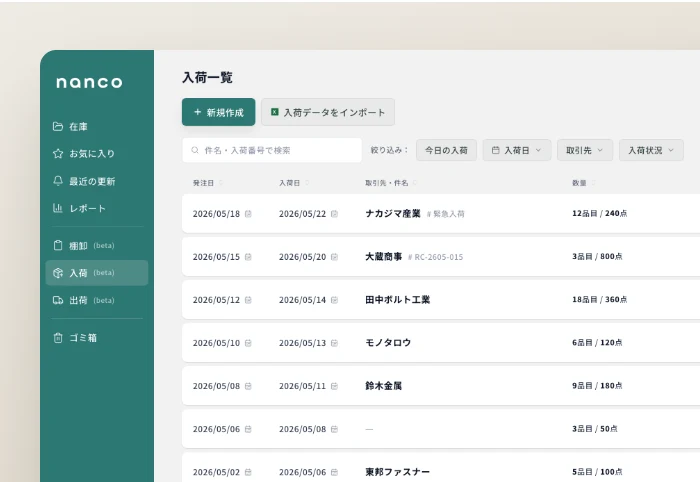Click the ゴミ箱 trash icon

point(58,338)
